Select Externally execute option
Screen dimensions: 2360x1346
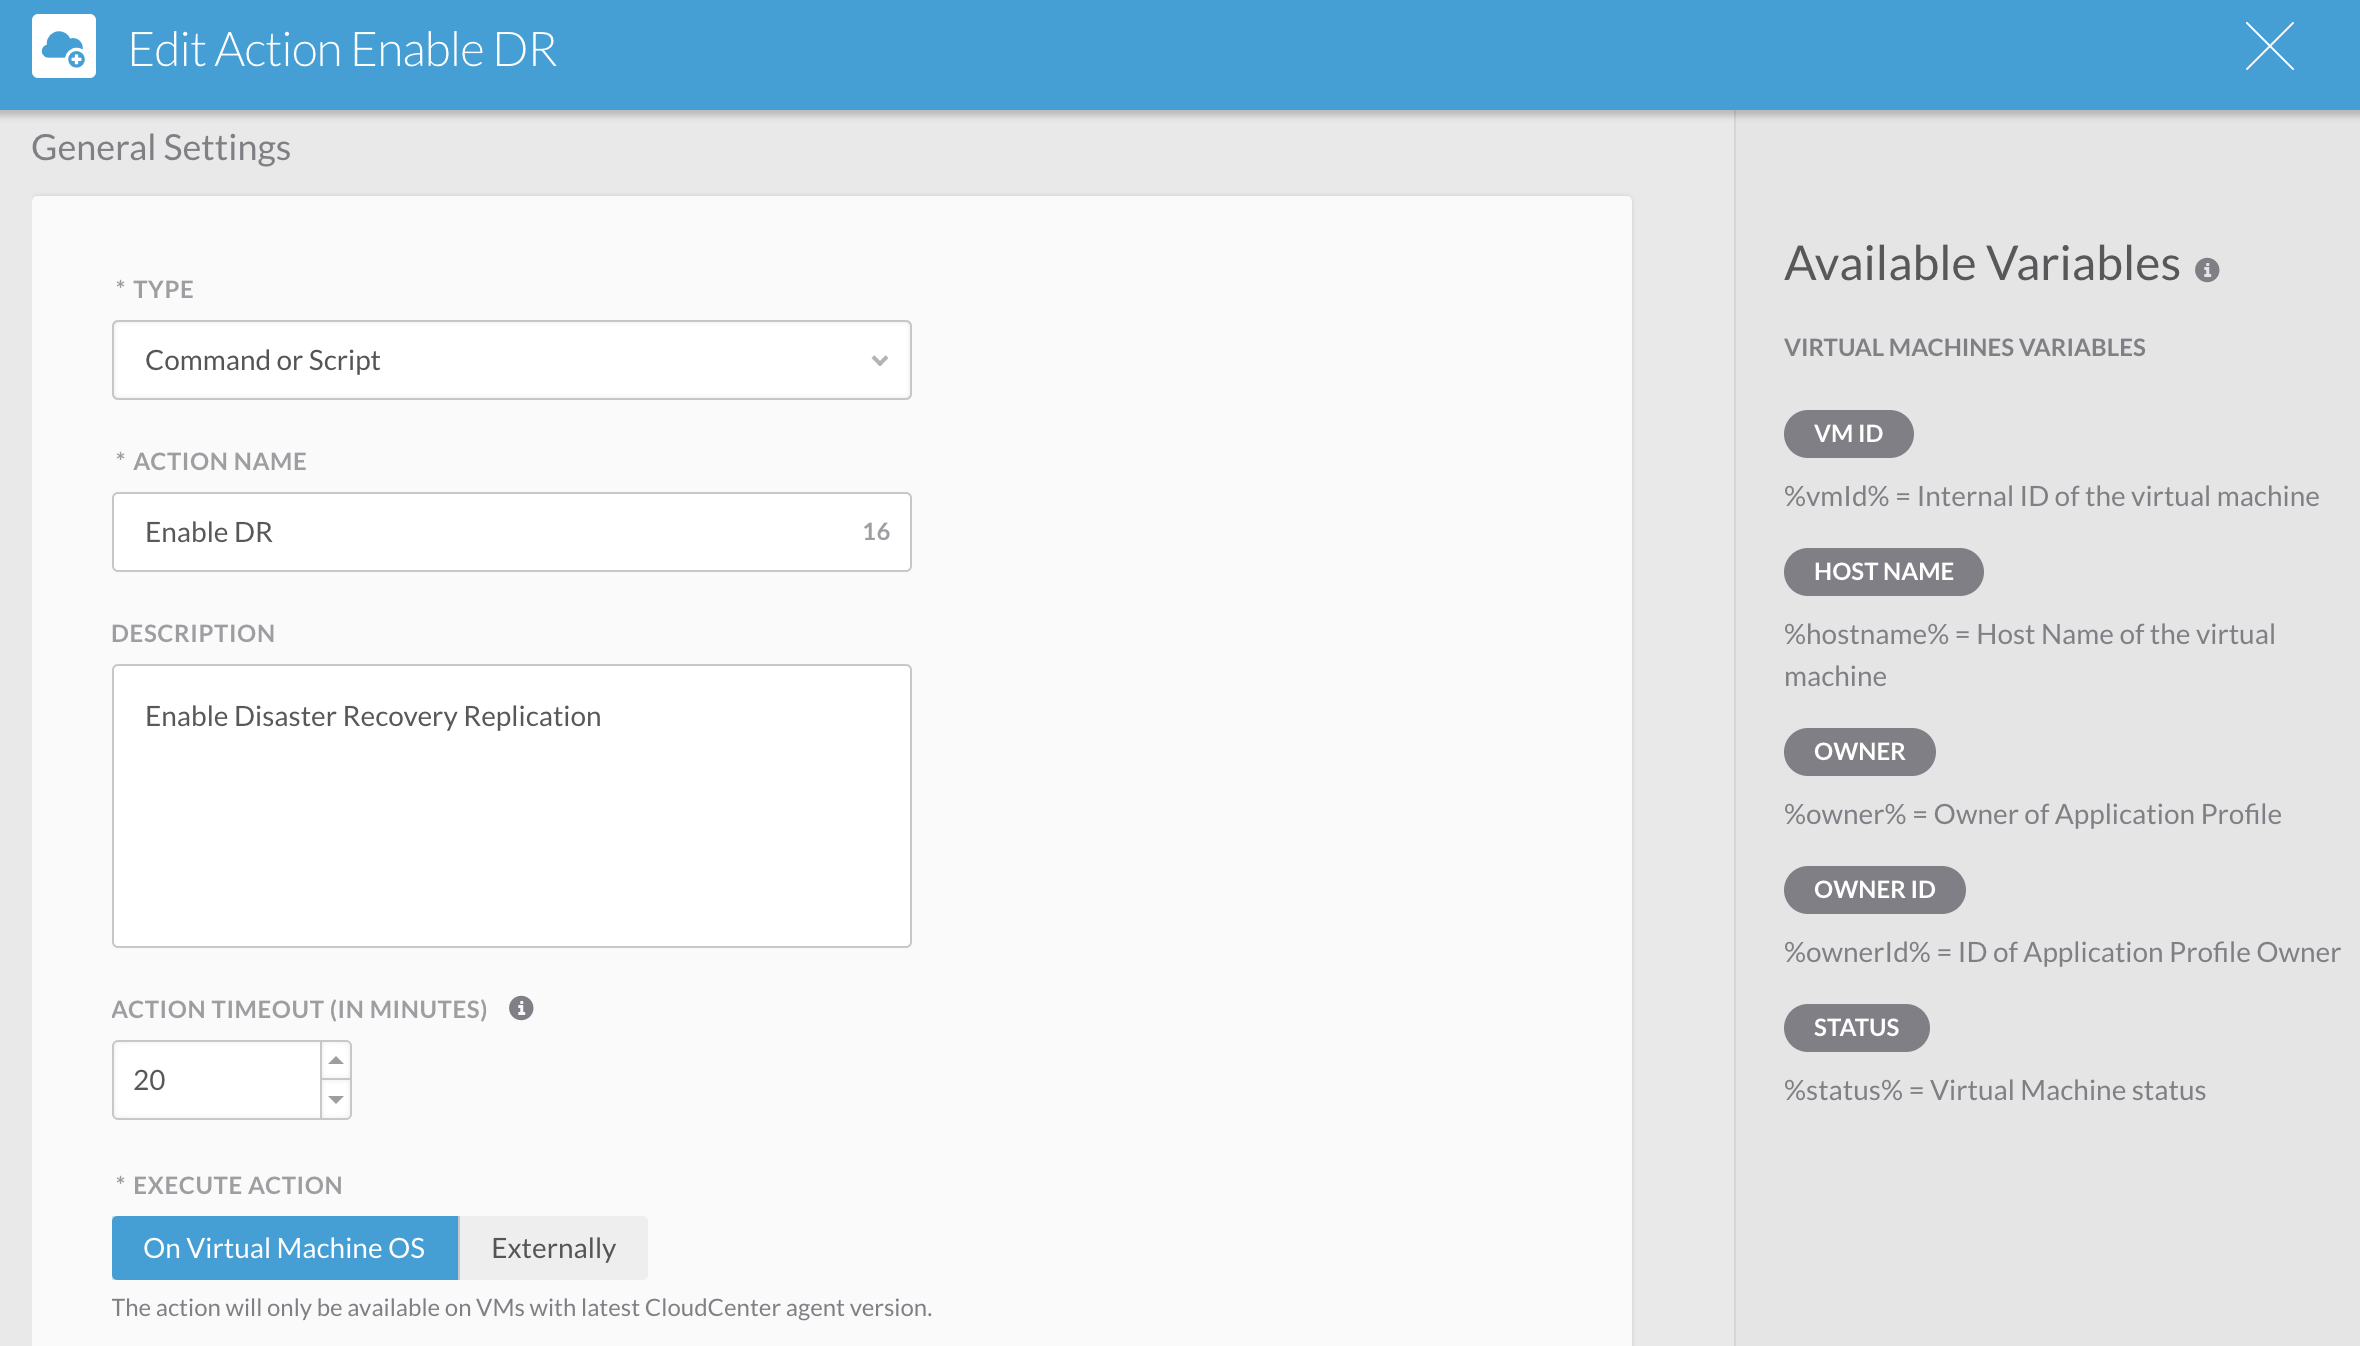(x=553, y=1248)
